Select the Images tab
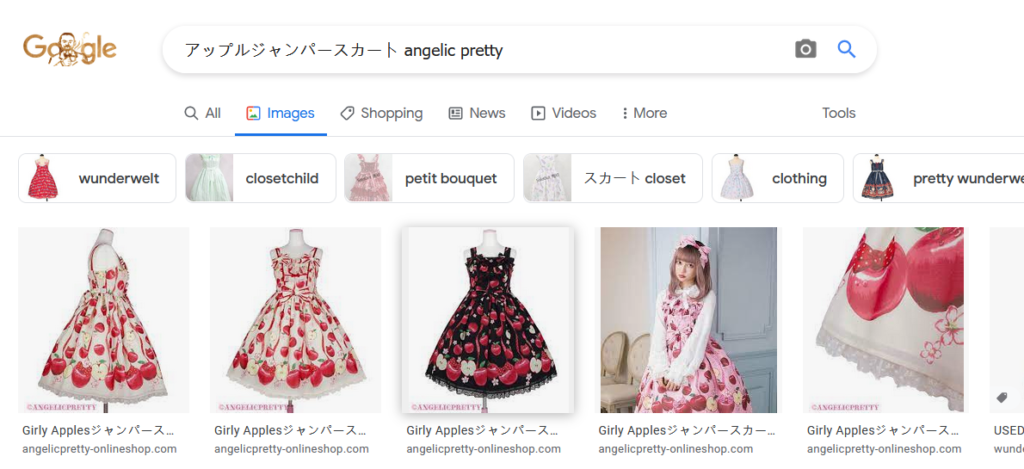1024x469 pixels. click(x=281, y=113)
